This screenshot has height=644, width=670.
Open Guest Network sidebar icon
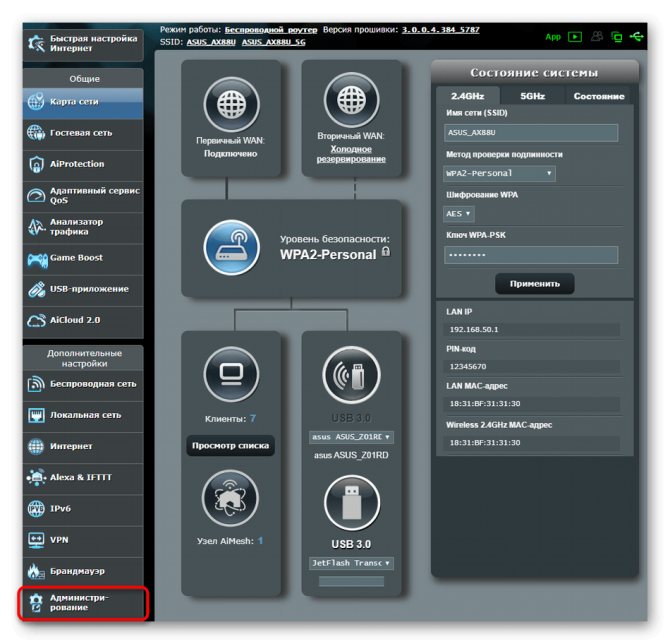click(36, 132)
